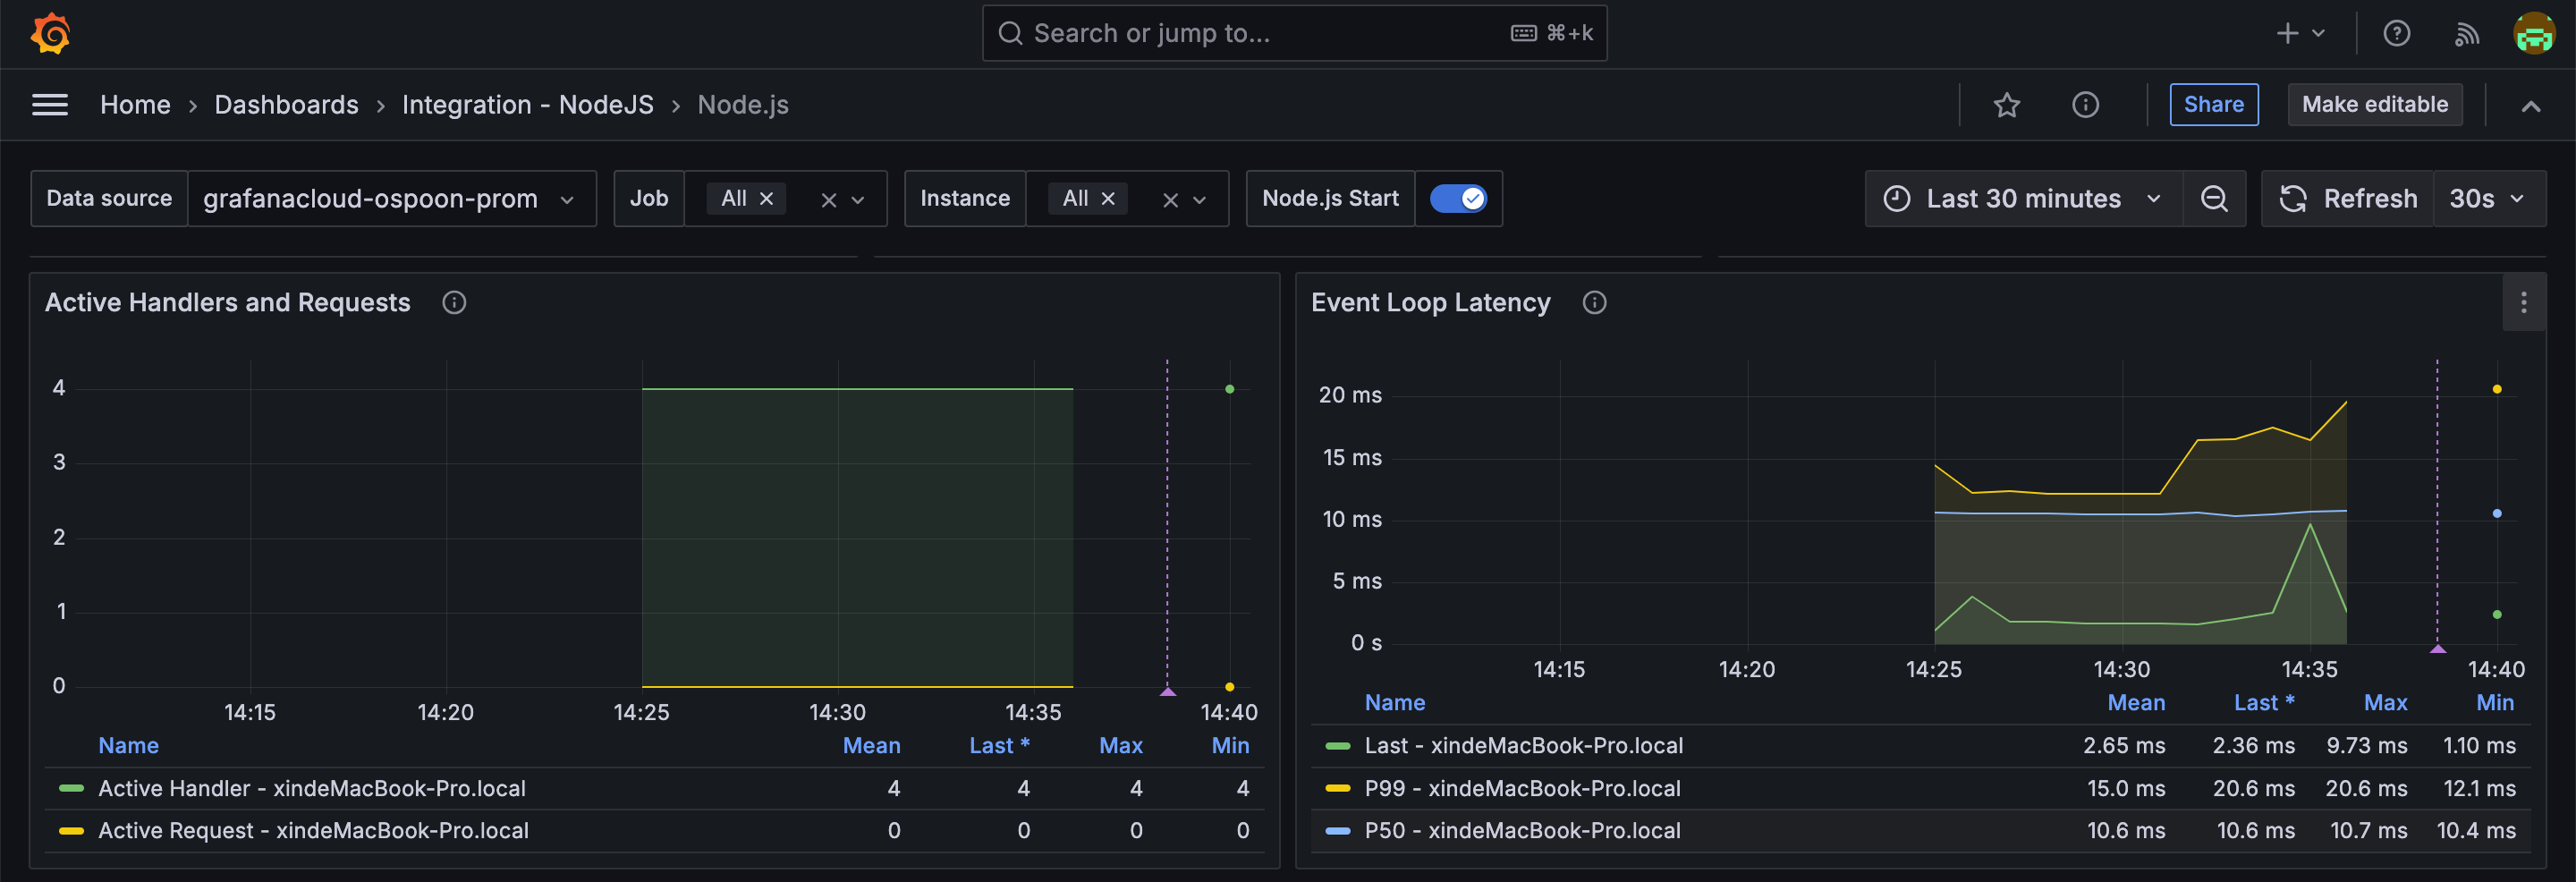Screen dimensions: 2576x882
Task: Toggle the Node.js Start annotation switch
Action: pos(1458,198)
